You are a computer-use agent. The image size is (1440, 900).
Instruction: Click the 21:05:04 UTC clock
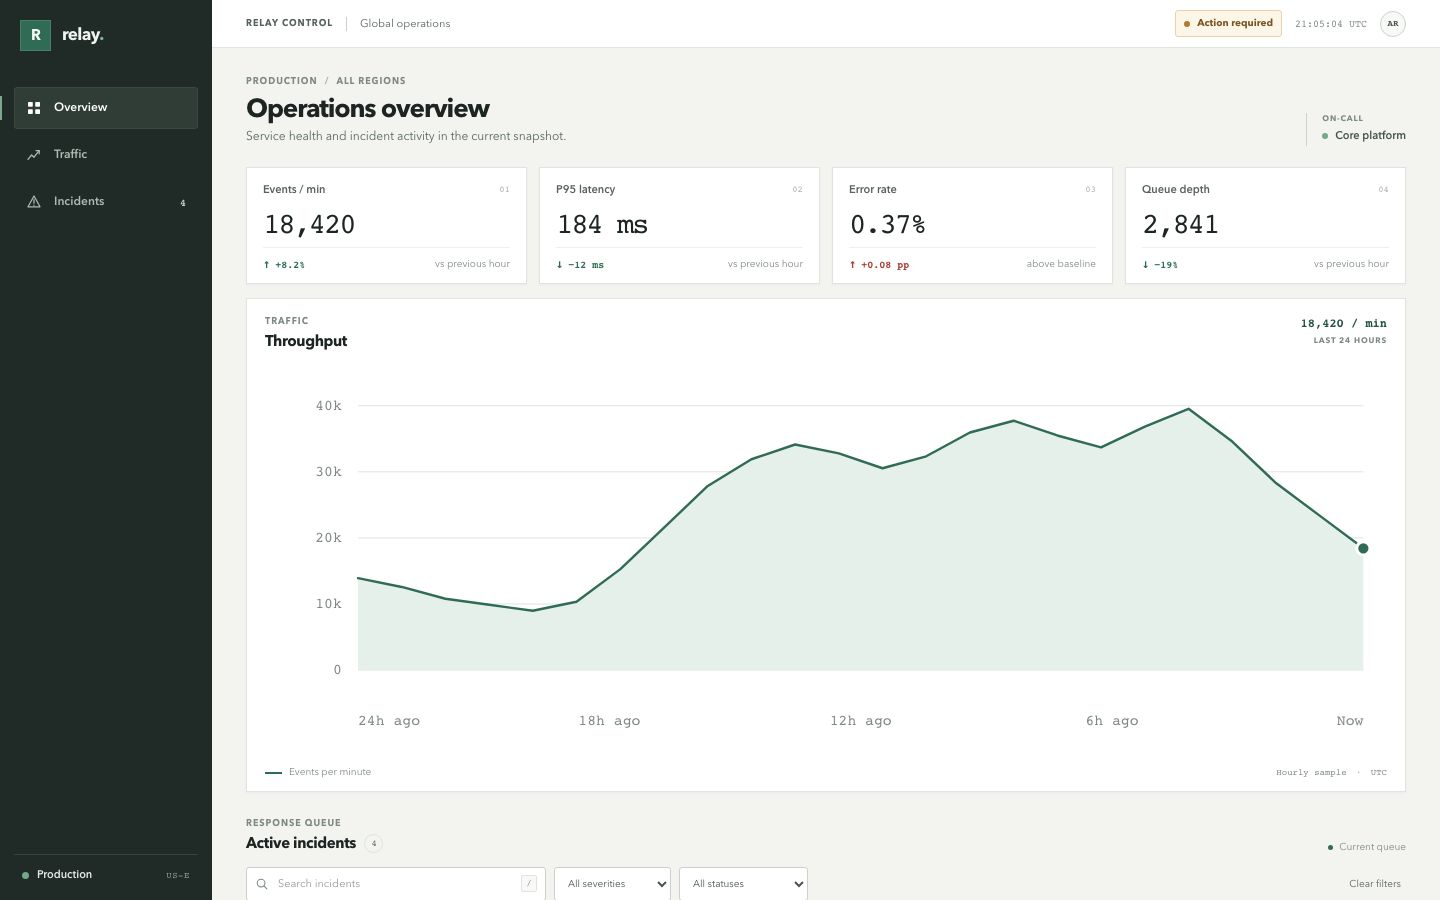pos(1331,24)
